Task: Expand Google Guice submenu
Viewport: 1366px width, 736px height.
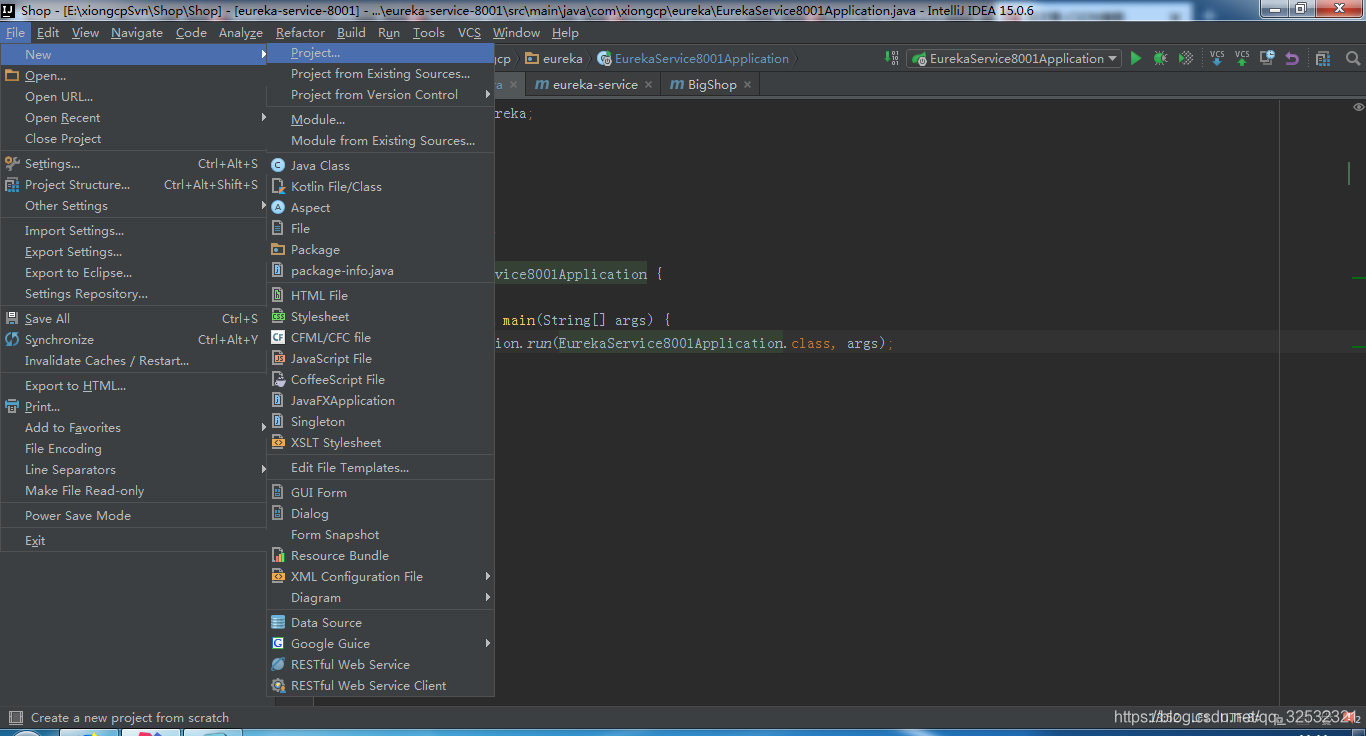Action: [381, 643]
